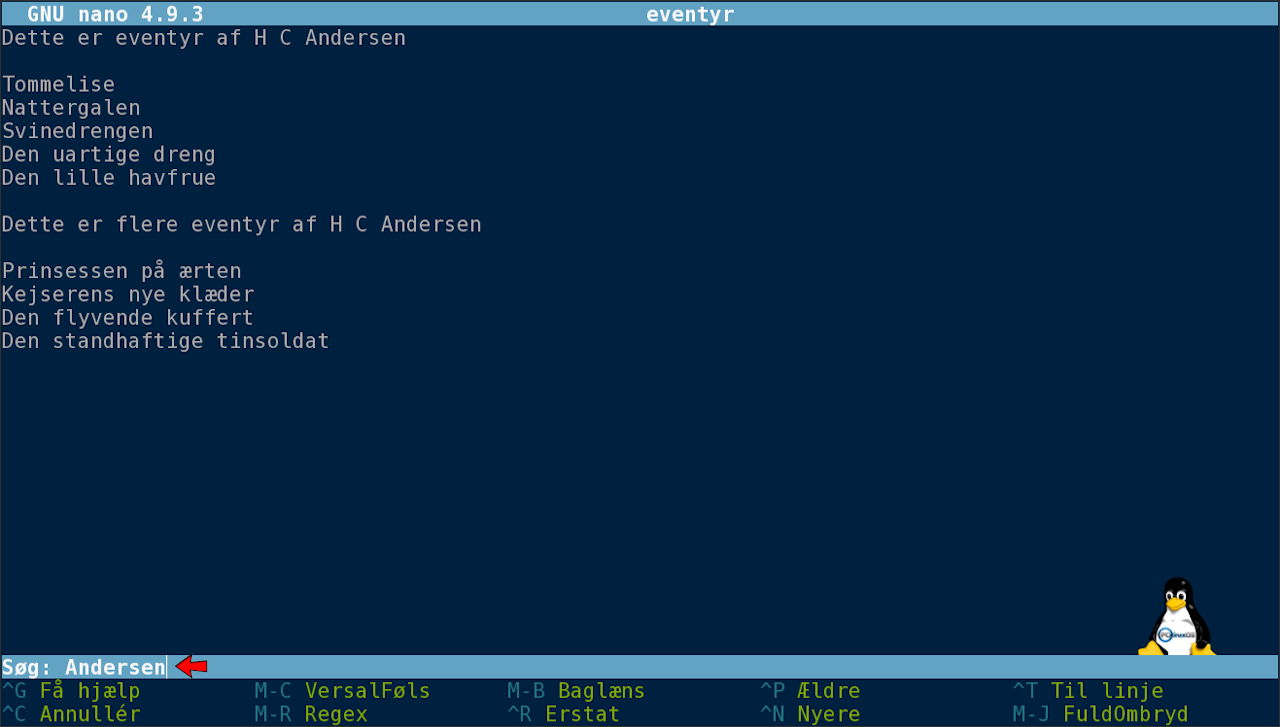Select Nyere newer search history
The height and width of the screenshot is (727, 1280).
(x=810, y=714)
